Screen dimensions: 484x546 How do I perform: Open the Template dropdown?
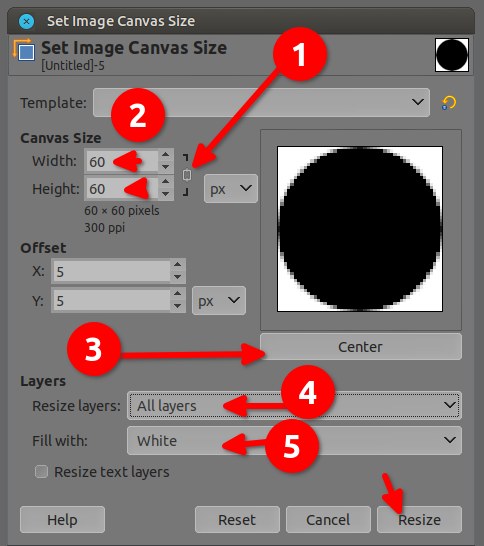tap(261, 102)
